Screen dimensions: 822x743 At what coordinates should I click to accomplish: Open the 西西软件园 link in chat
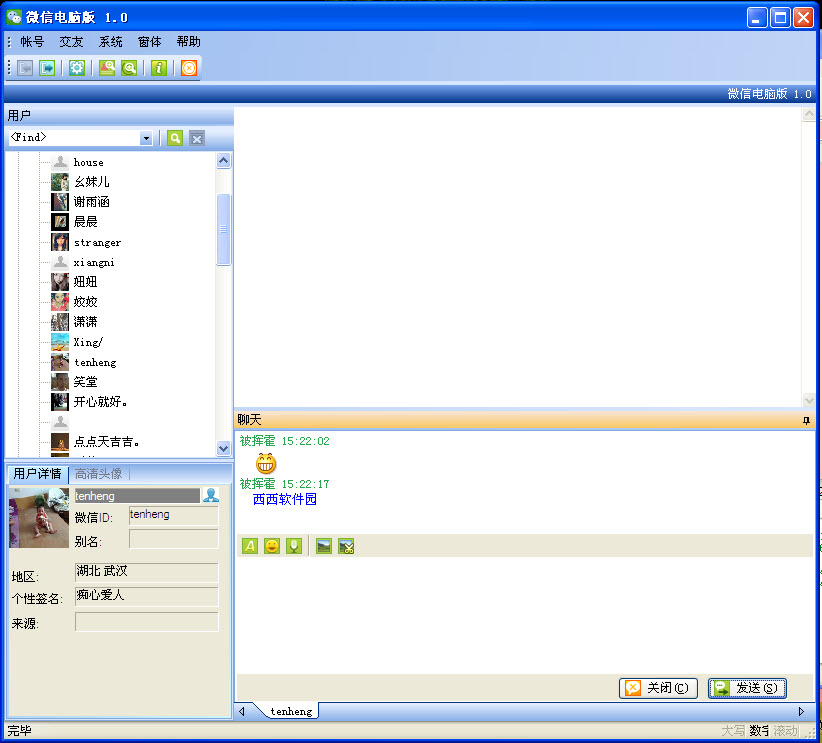pos(285,499)
